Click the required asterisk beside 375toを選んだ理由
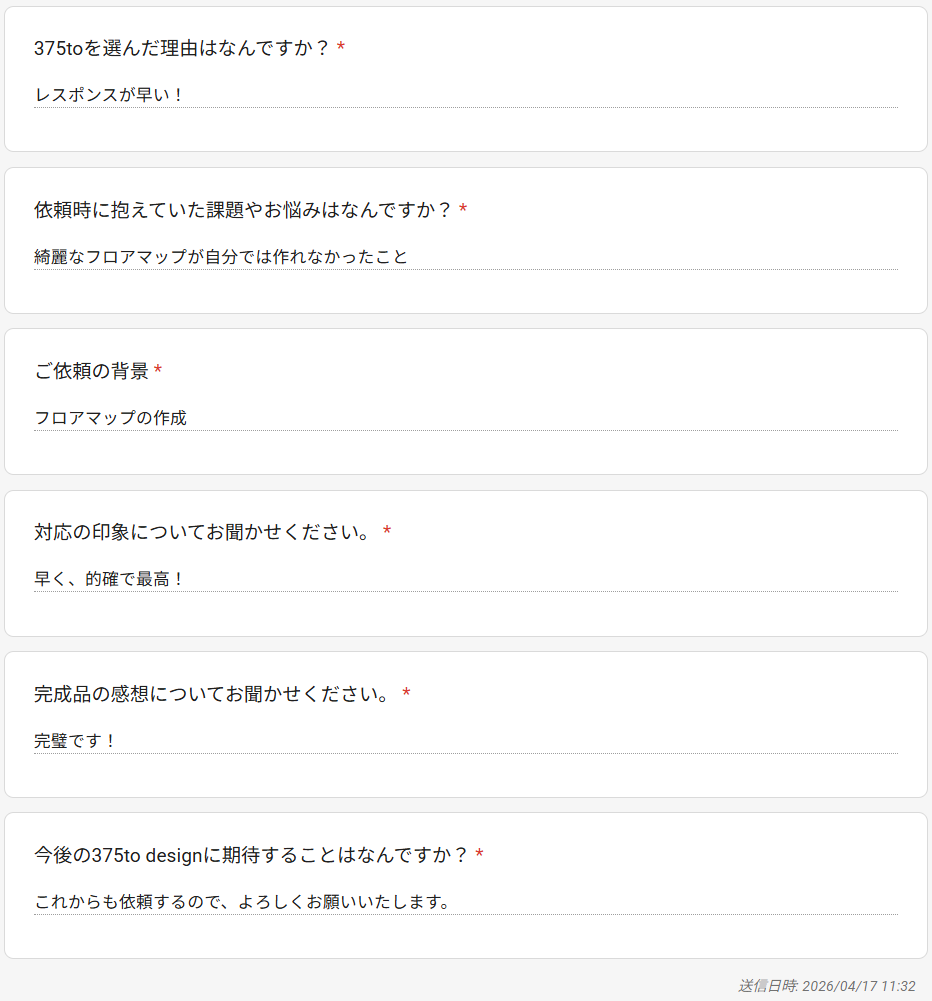The height and width of the screenshot is (1001, 932). pos(341,49)
